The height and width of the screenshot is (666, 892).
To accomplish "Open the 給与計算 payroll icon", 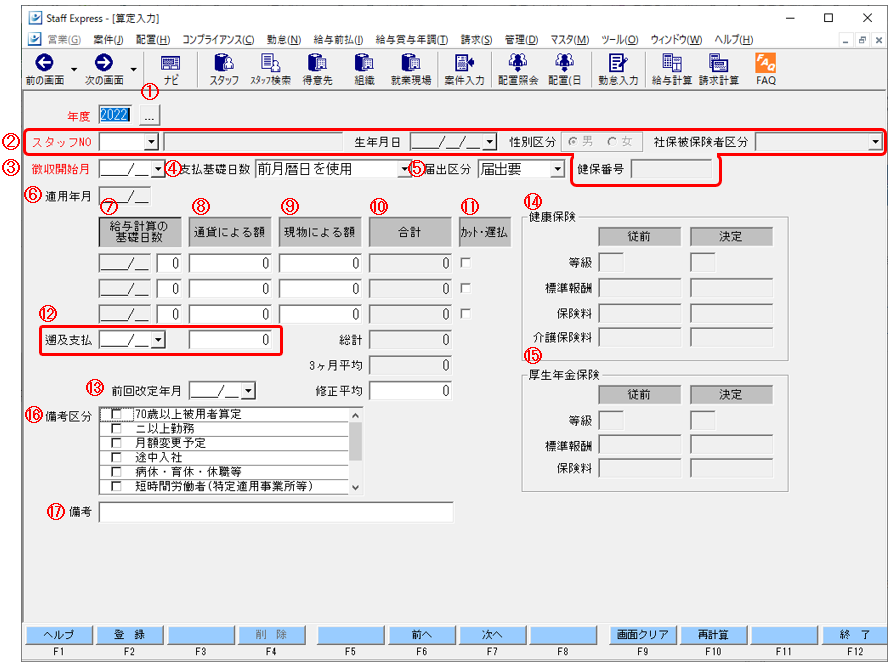I will [x=672, y=69].
